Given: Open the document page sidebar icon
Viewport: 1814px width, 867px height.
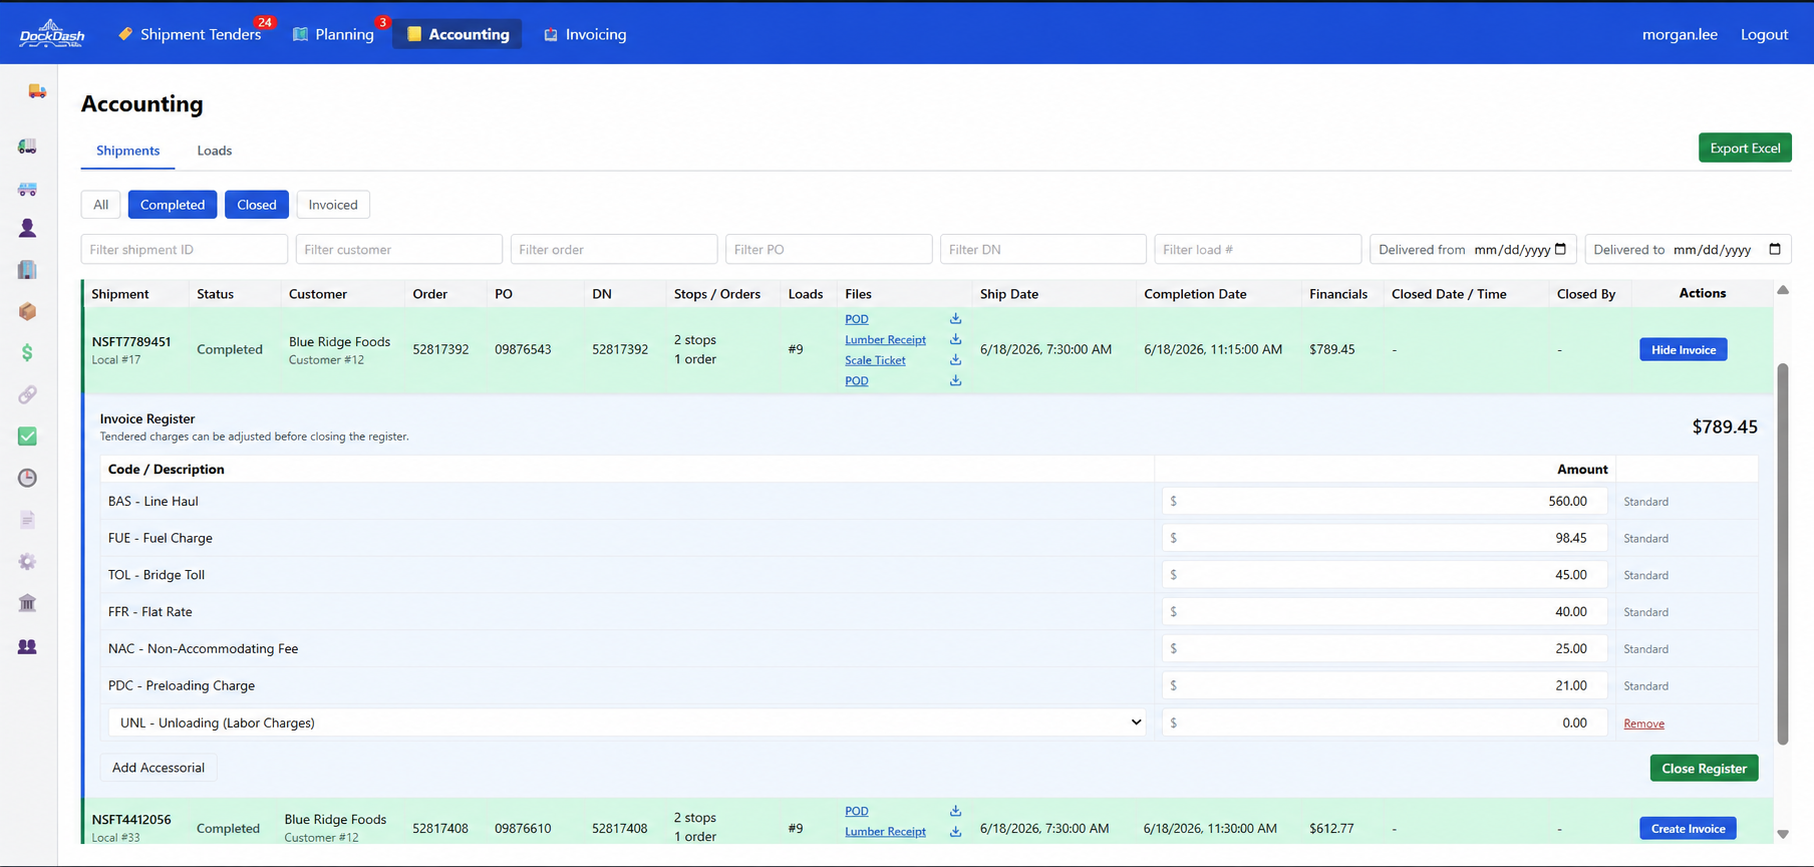Looking at the screenshot, I should [27, 520].
